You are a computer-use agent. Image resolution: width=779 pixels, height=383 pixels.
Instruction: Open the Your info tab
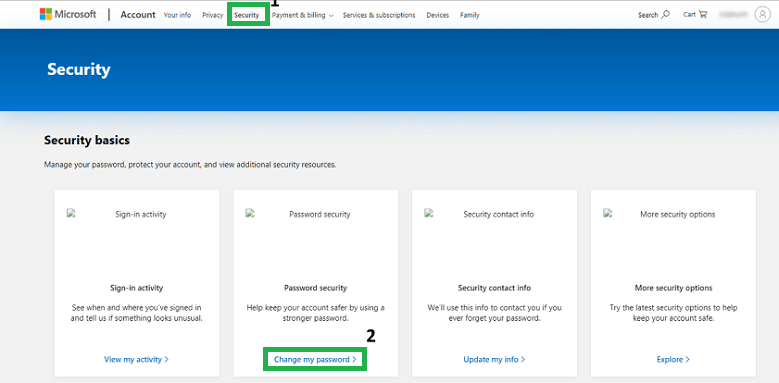(177, 15)
